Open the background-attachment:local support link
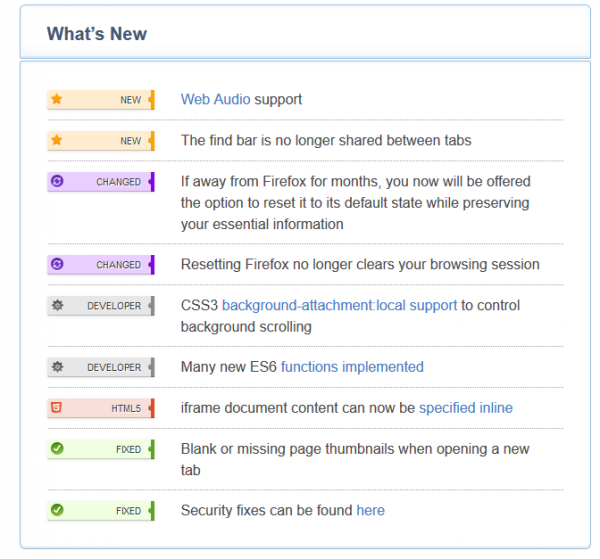 339,306
